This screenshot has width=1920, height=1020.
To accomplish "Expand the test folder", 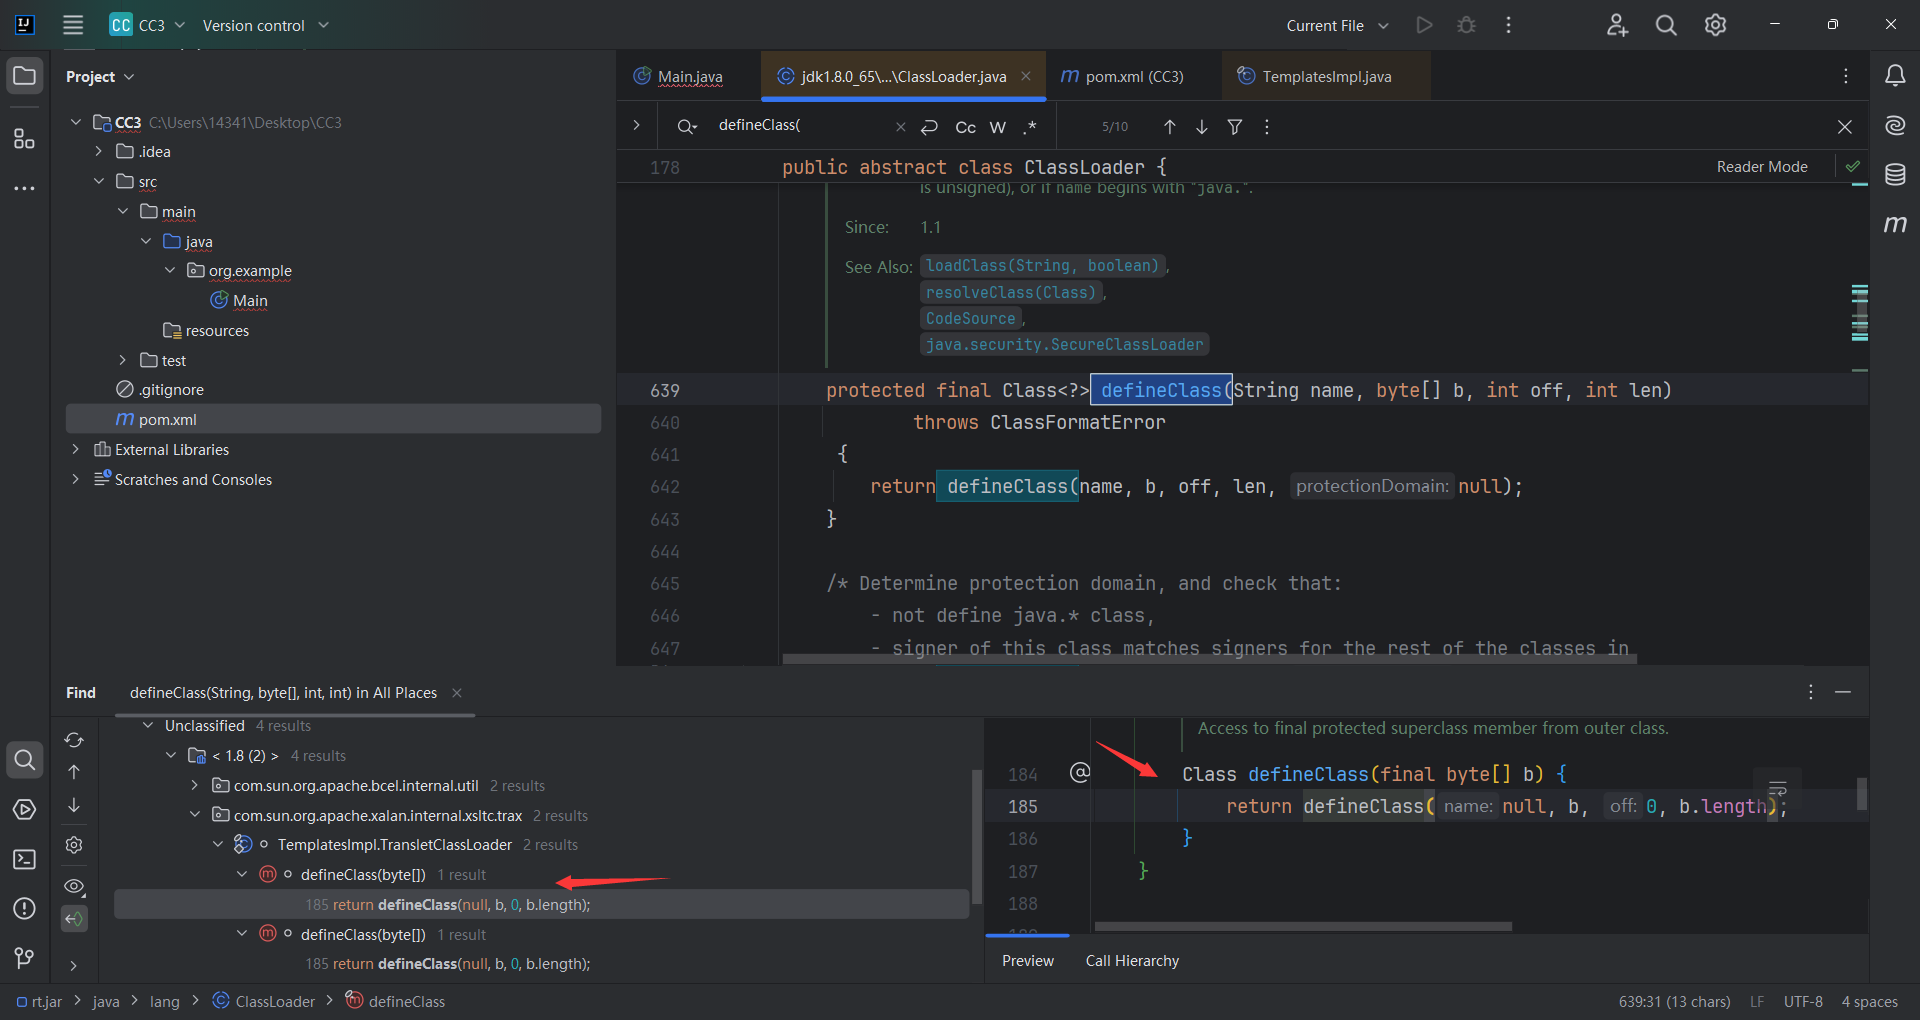I will pos(123,361).
